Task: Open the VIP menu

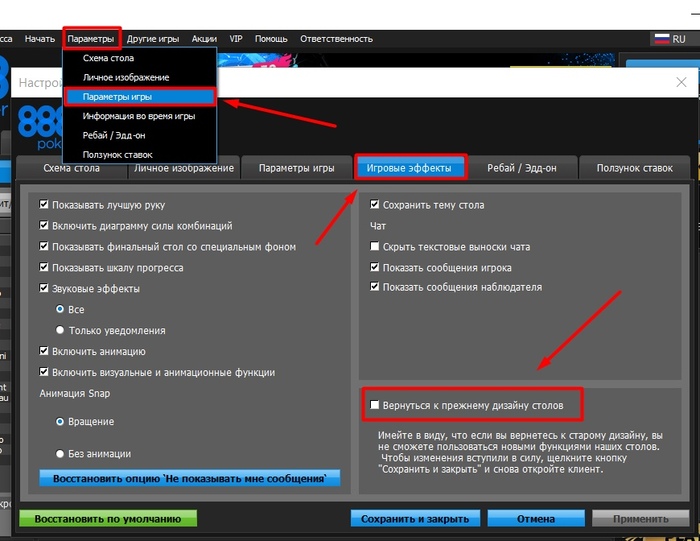Action: (236, 39)
